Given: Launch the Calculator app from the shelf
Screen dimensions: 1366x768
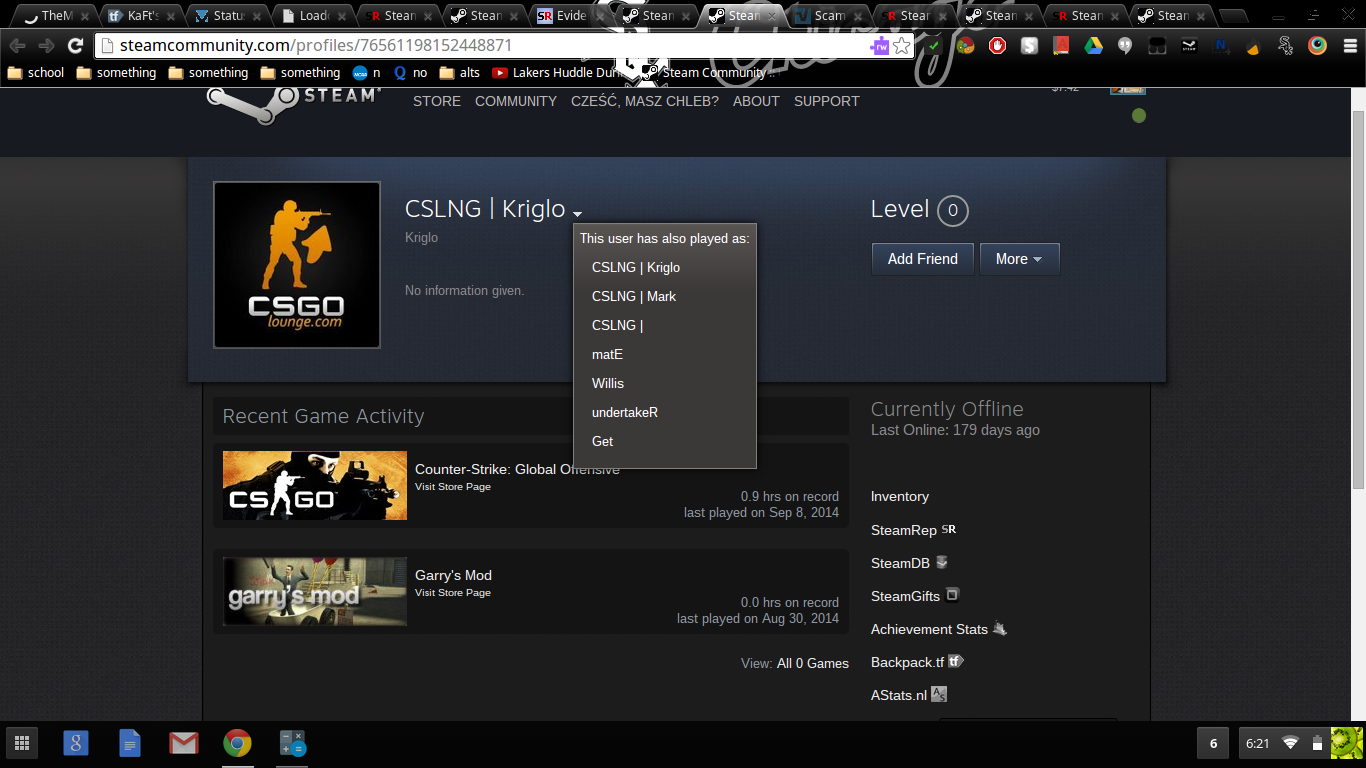Looking at the screenshot, I should pos(292,743).
